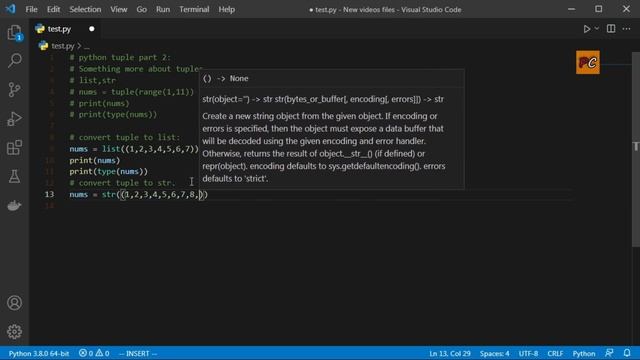The image size is (640, 360).
Task: Open the Testing flask view
Action: [x=14, y=177]
